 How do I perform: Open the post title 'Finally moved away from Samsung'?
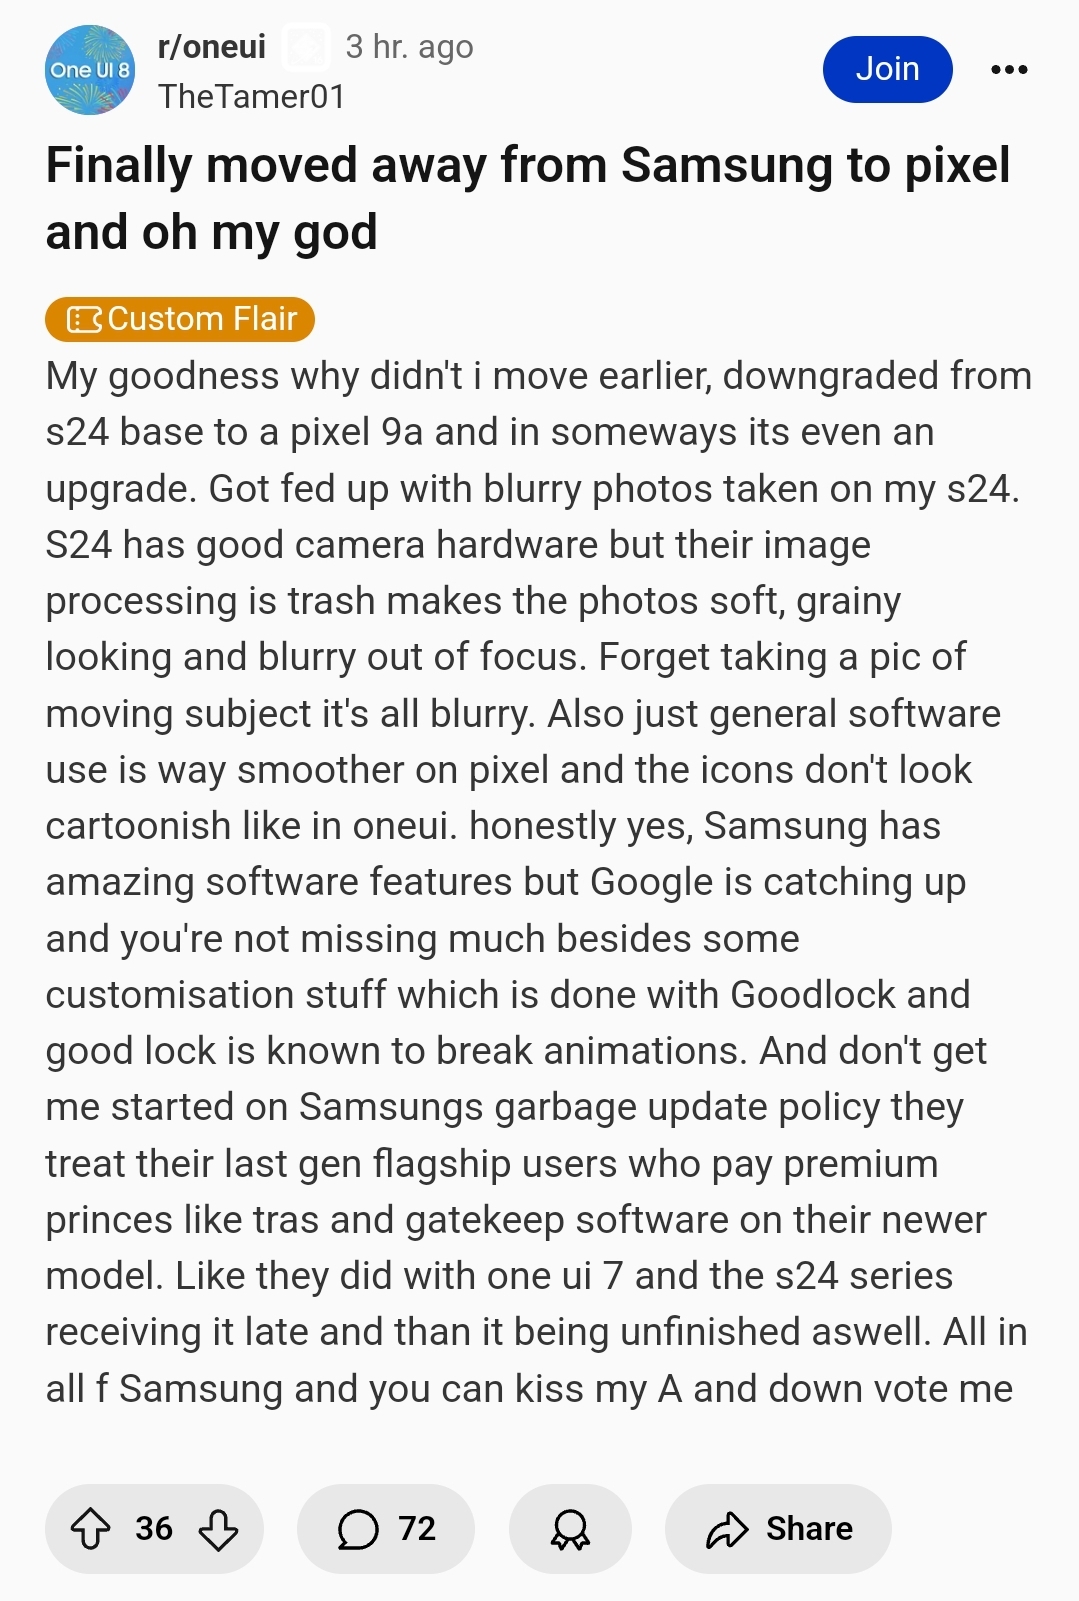(x=528, y=198)
